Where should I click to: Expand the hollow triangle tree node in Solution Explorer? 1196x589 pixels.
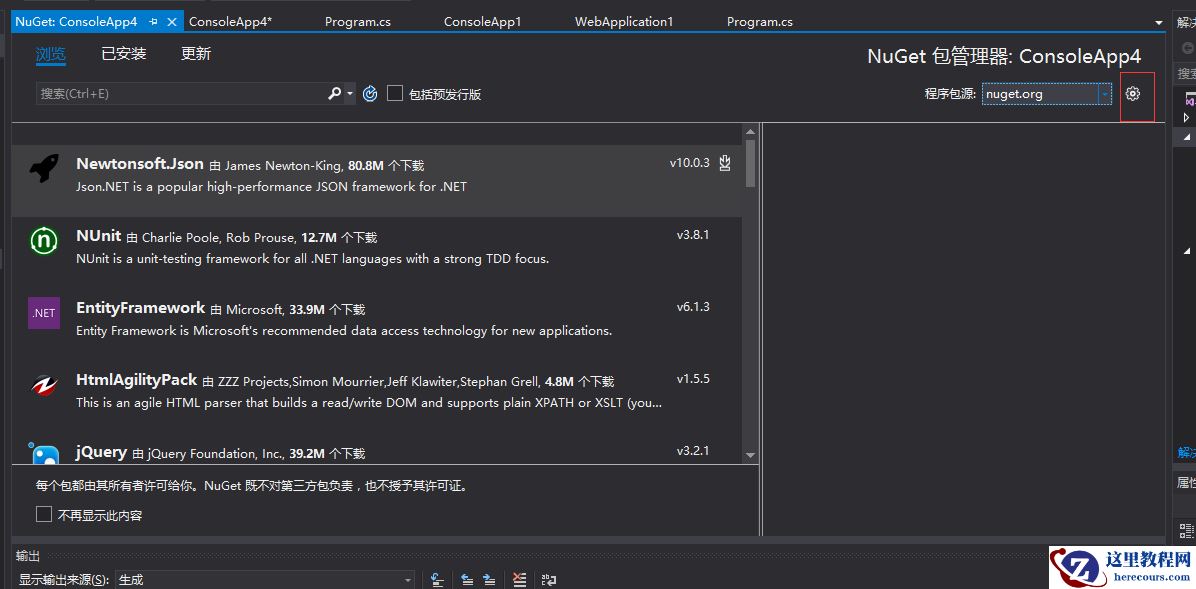[x=1187, y=117]
